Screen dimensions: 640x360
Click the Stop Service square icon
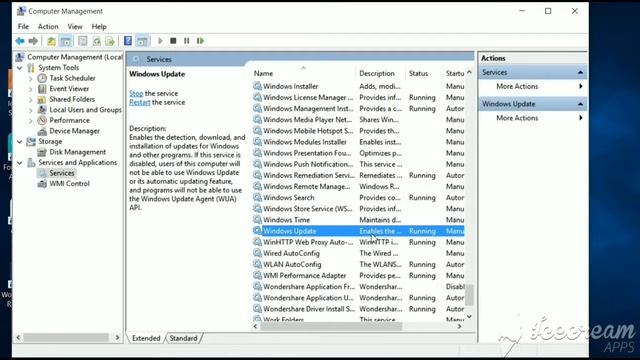tap(173, 41)
